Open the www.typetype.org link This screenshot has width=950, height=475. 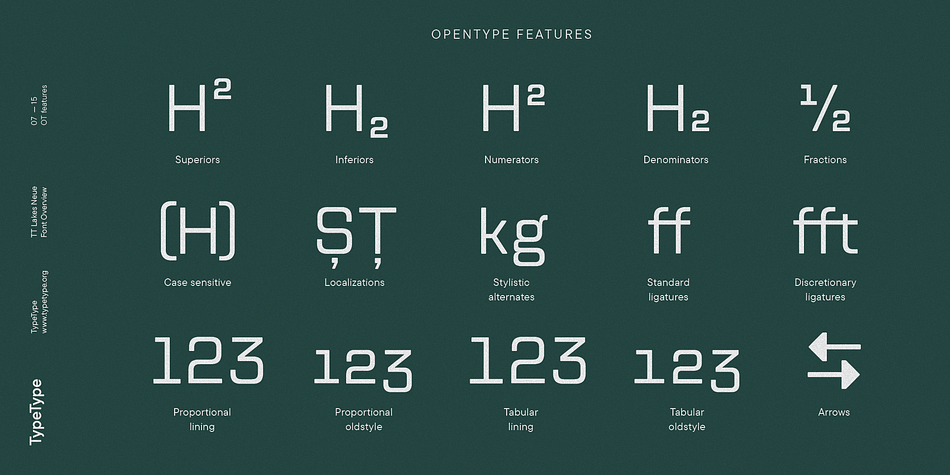[45, 302]
